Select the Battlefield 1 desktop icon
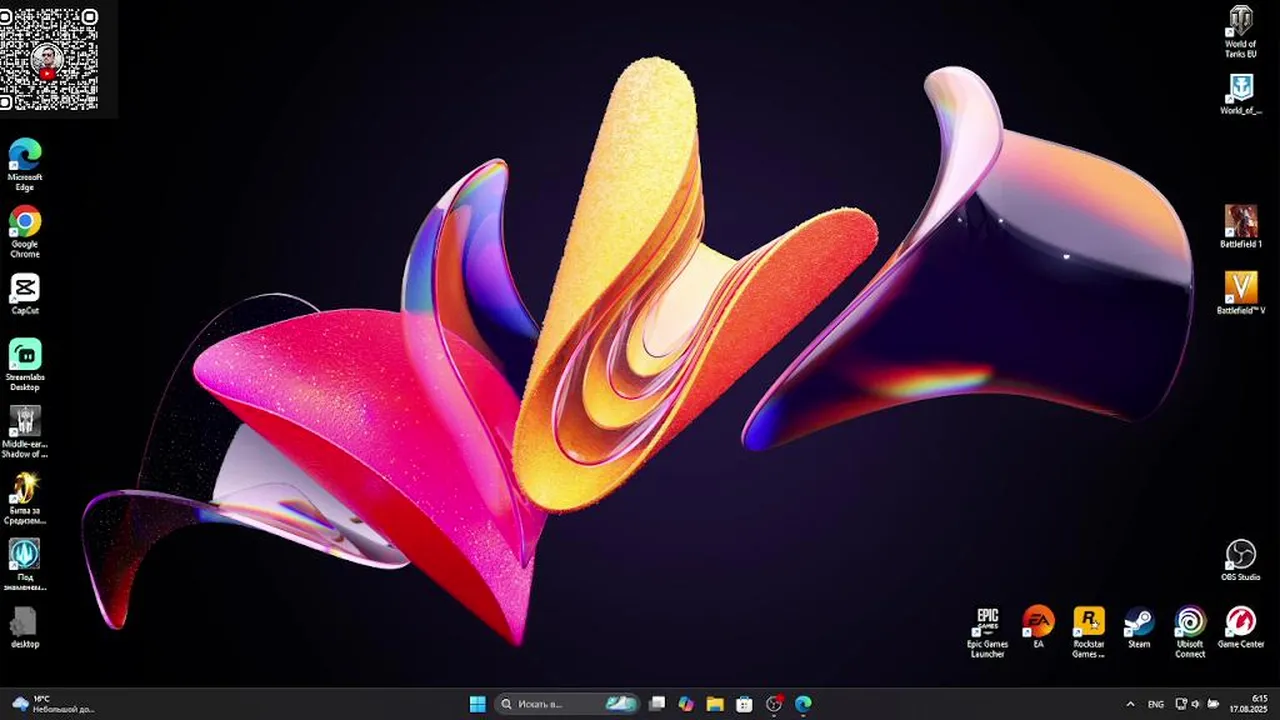The width and height of the screenshot is (1280, 720). (1241, 227)
